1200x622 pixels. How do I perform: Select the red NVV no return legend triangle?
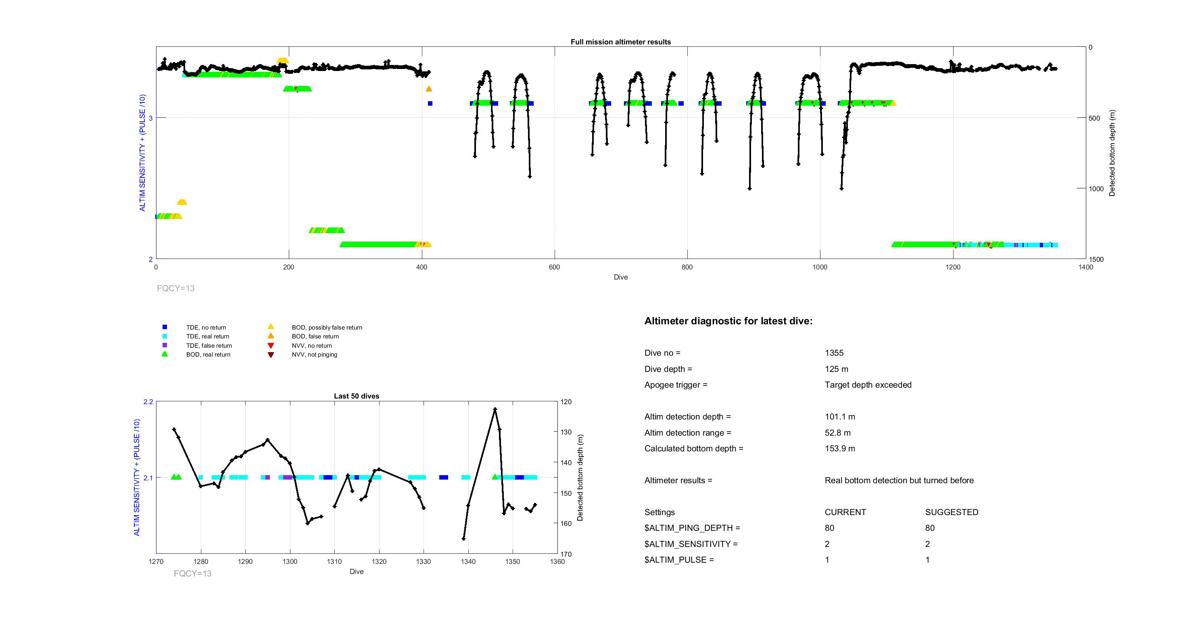coord(270,345)
